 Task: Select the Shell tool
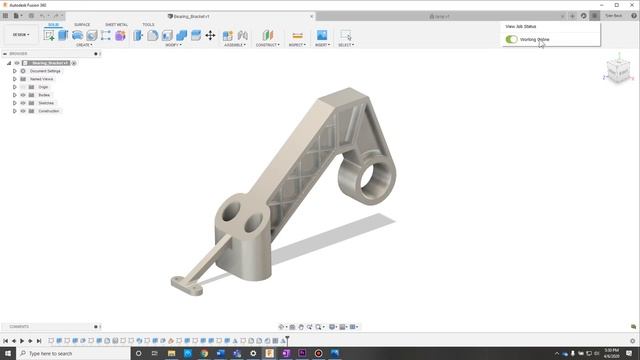[167, 36]
